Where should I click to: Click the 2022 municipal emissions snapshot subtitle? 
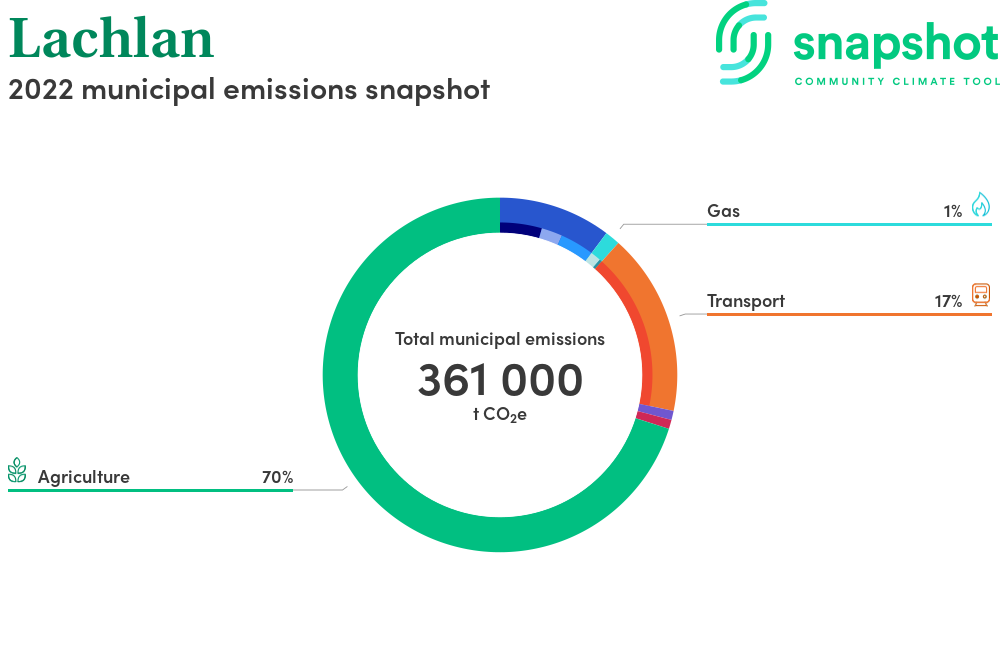[249, 89]
